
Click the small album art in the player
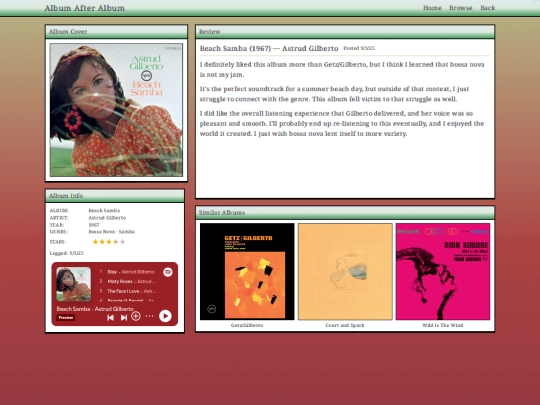(x=73, y=284)
